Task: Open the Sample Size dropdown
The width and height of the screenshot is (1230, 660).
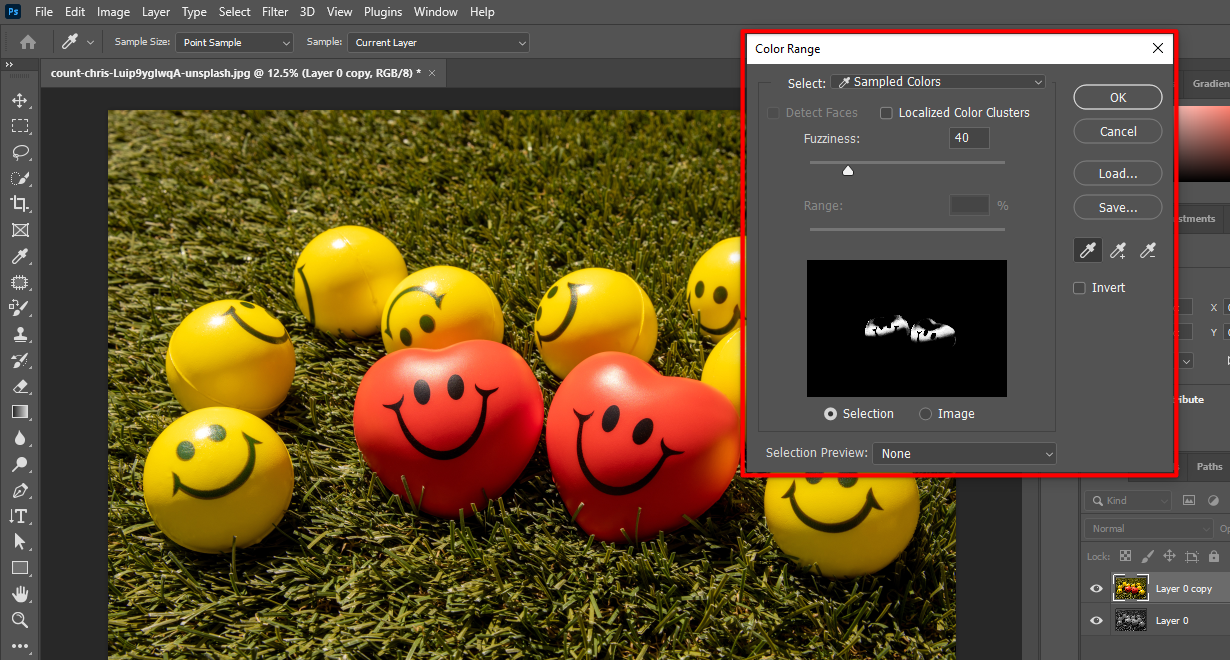Action: (235, 42)
